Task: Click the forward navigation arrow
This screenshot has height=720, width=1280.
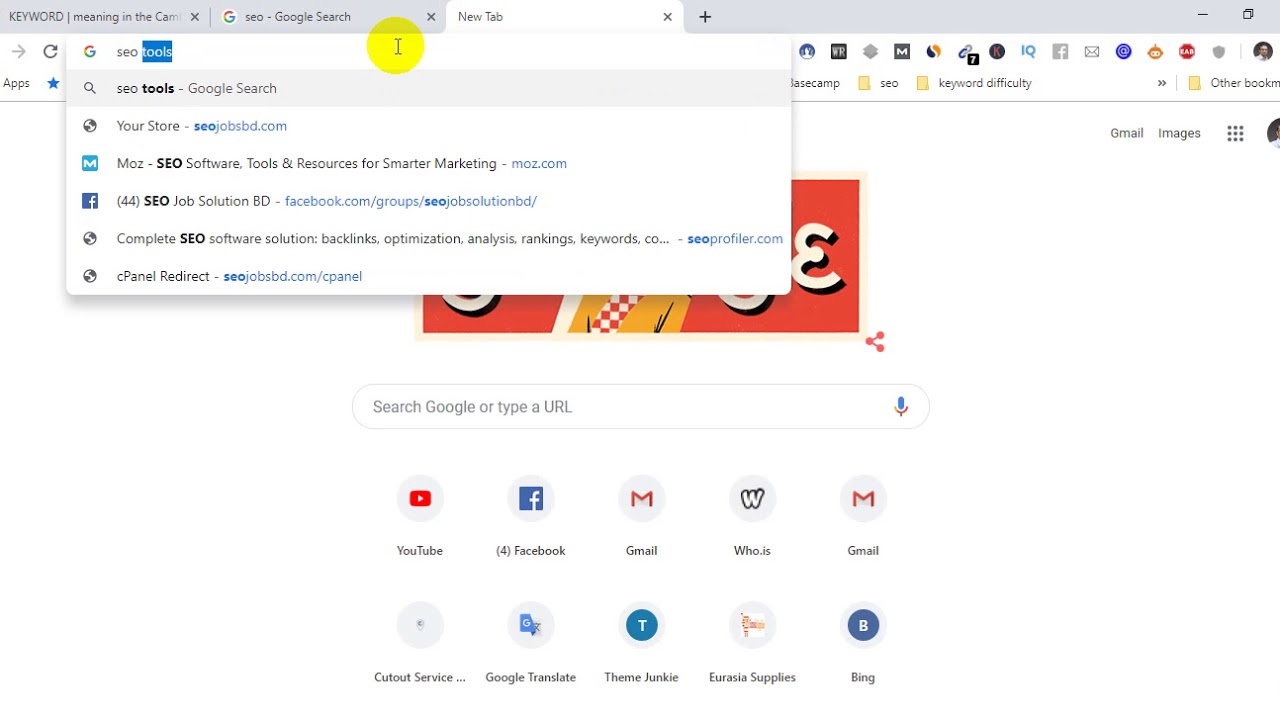Action: (x=18, y=52)
